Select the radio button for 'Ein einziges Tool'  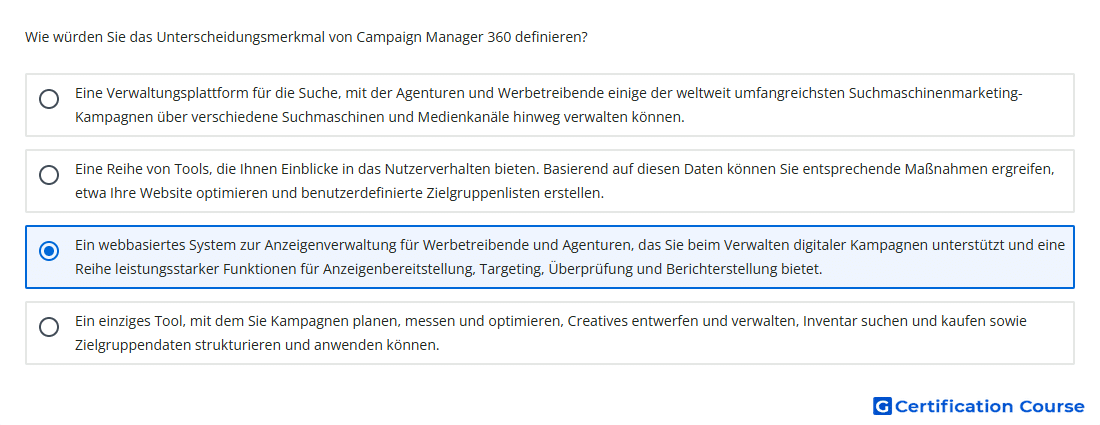pos(49,327)
